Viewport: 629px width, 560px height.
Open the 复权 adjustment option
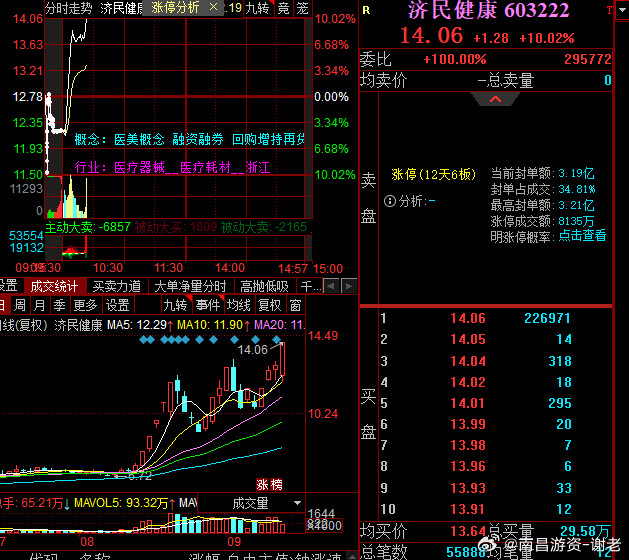(270, 305)
